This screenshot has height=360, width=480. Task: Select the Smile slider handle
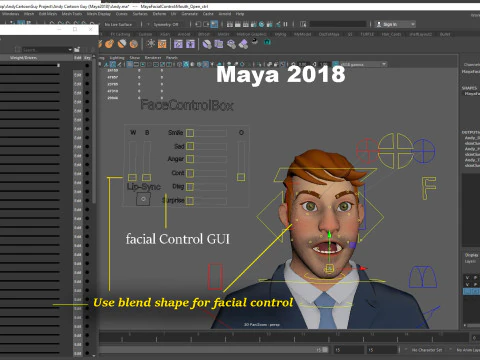(190, 133)
